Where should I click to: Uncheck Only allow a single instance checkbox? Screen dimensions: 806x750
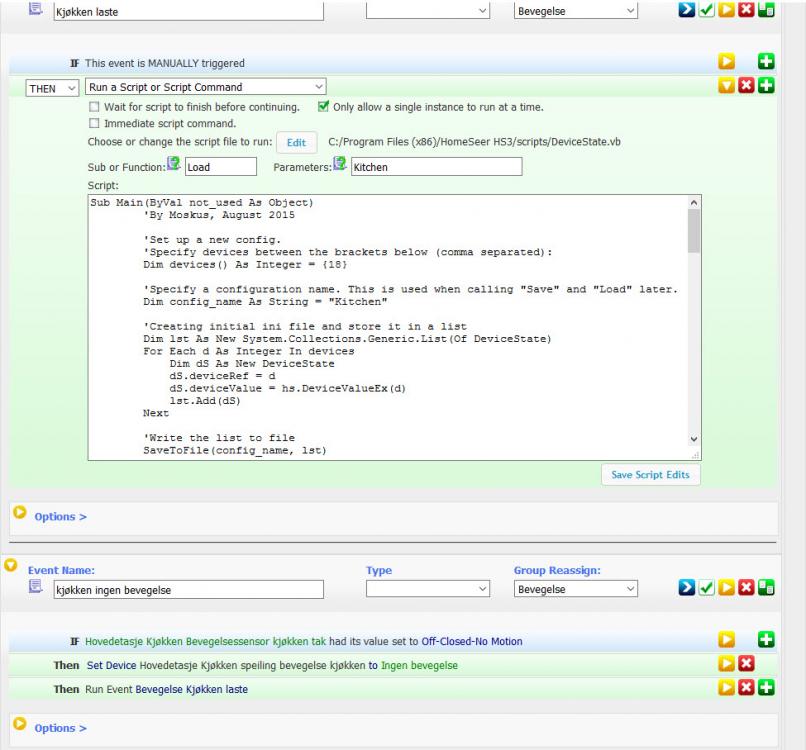(323, 107)
